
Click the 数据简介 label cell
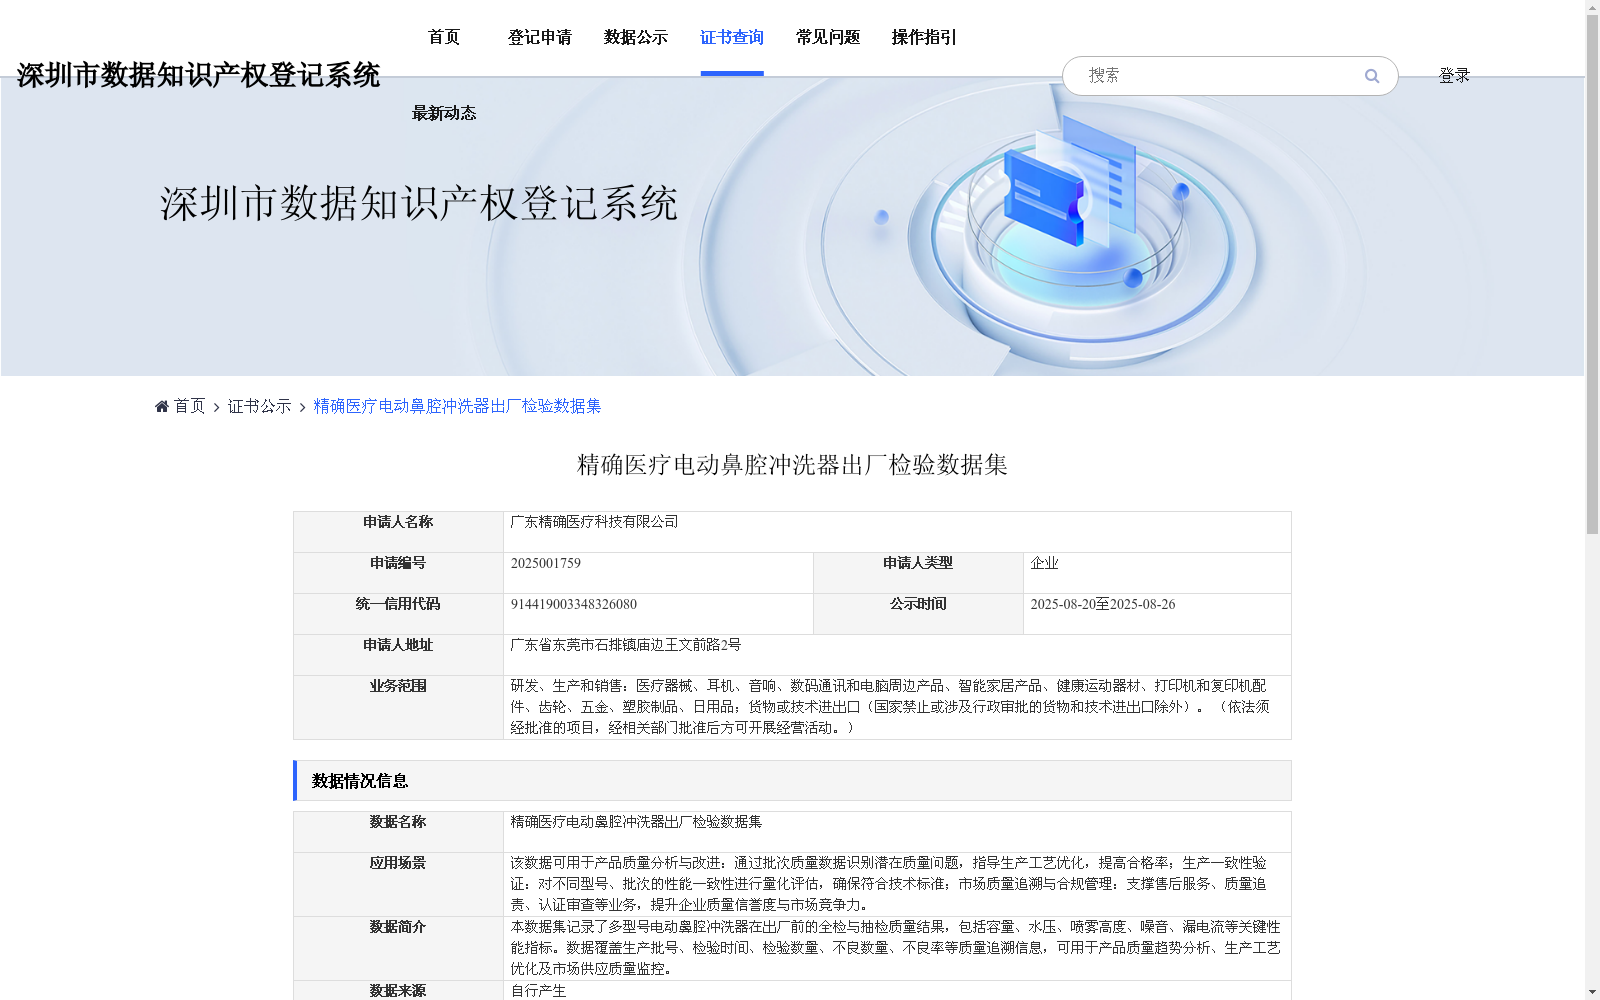(x=398, y=948)
